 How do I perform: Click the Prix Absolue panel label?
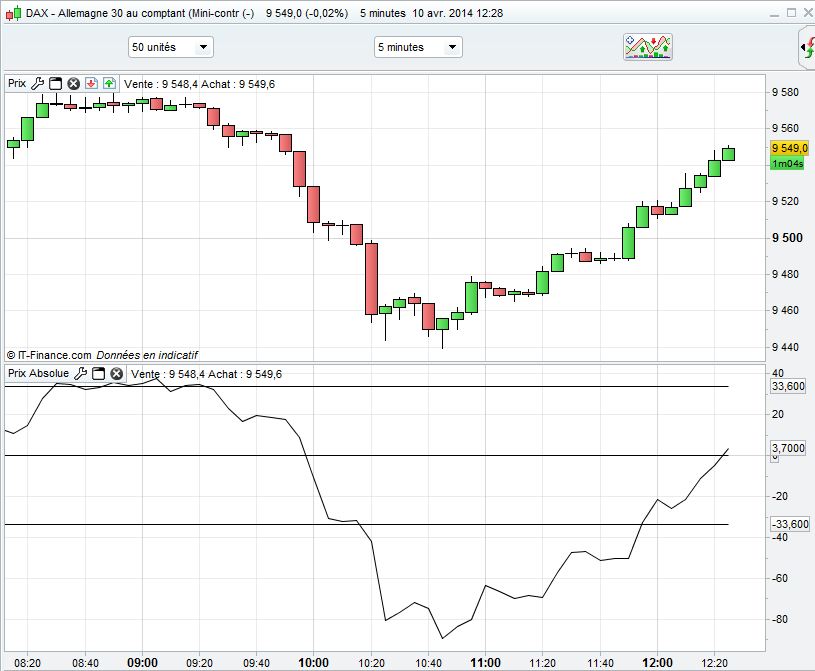click(38, 373)
